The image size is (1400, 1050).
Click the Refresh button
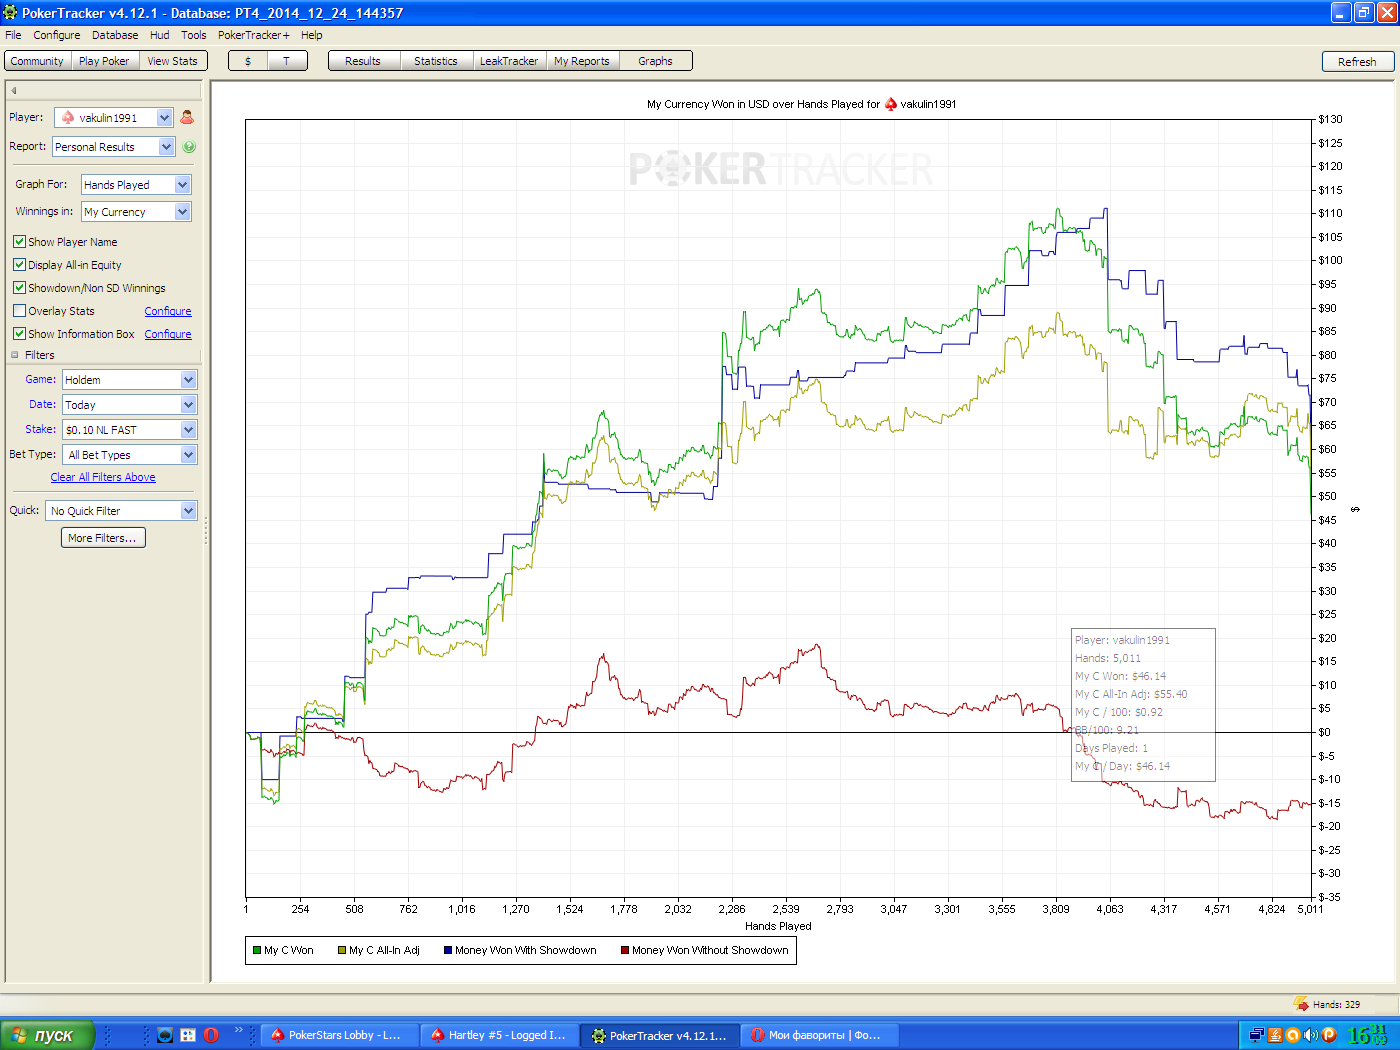point(1357,62)
